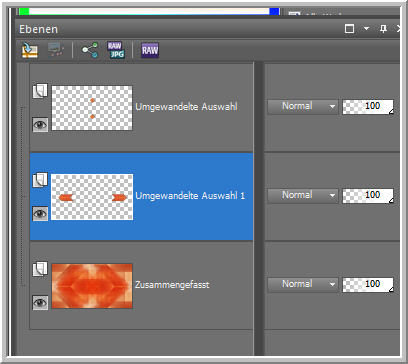408x364 pixels.
Task: Maximize the Ebenen panel
Action: coord(349,29)
